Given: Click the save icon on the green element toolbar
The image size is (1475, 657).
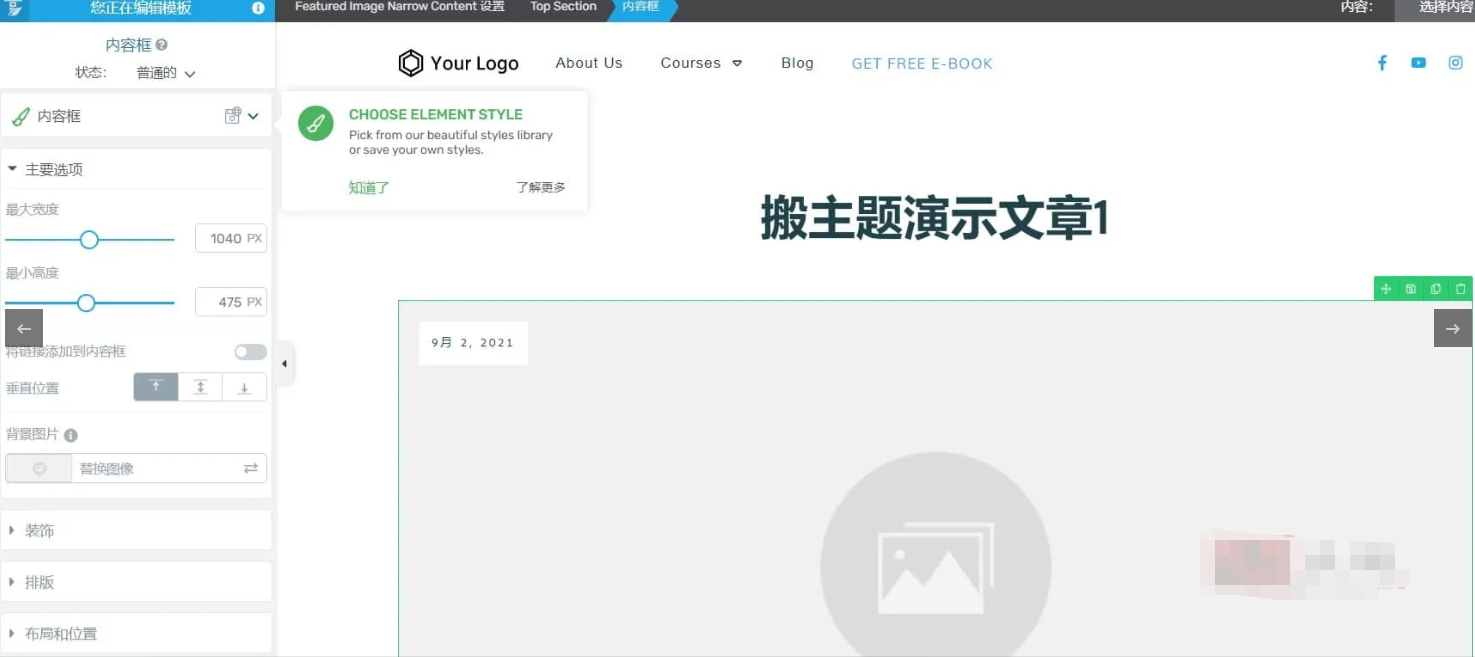Looking at the screenshot, I should pos(1411,289).
